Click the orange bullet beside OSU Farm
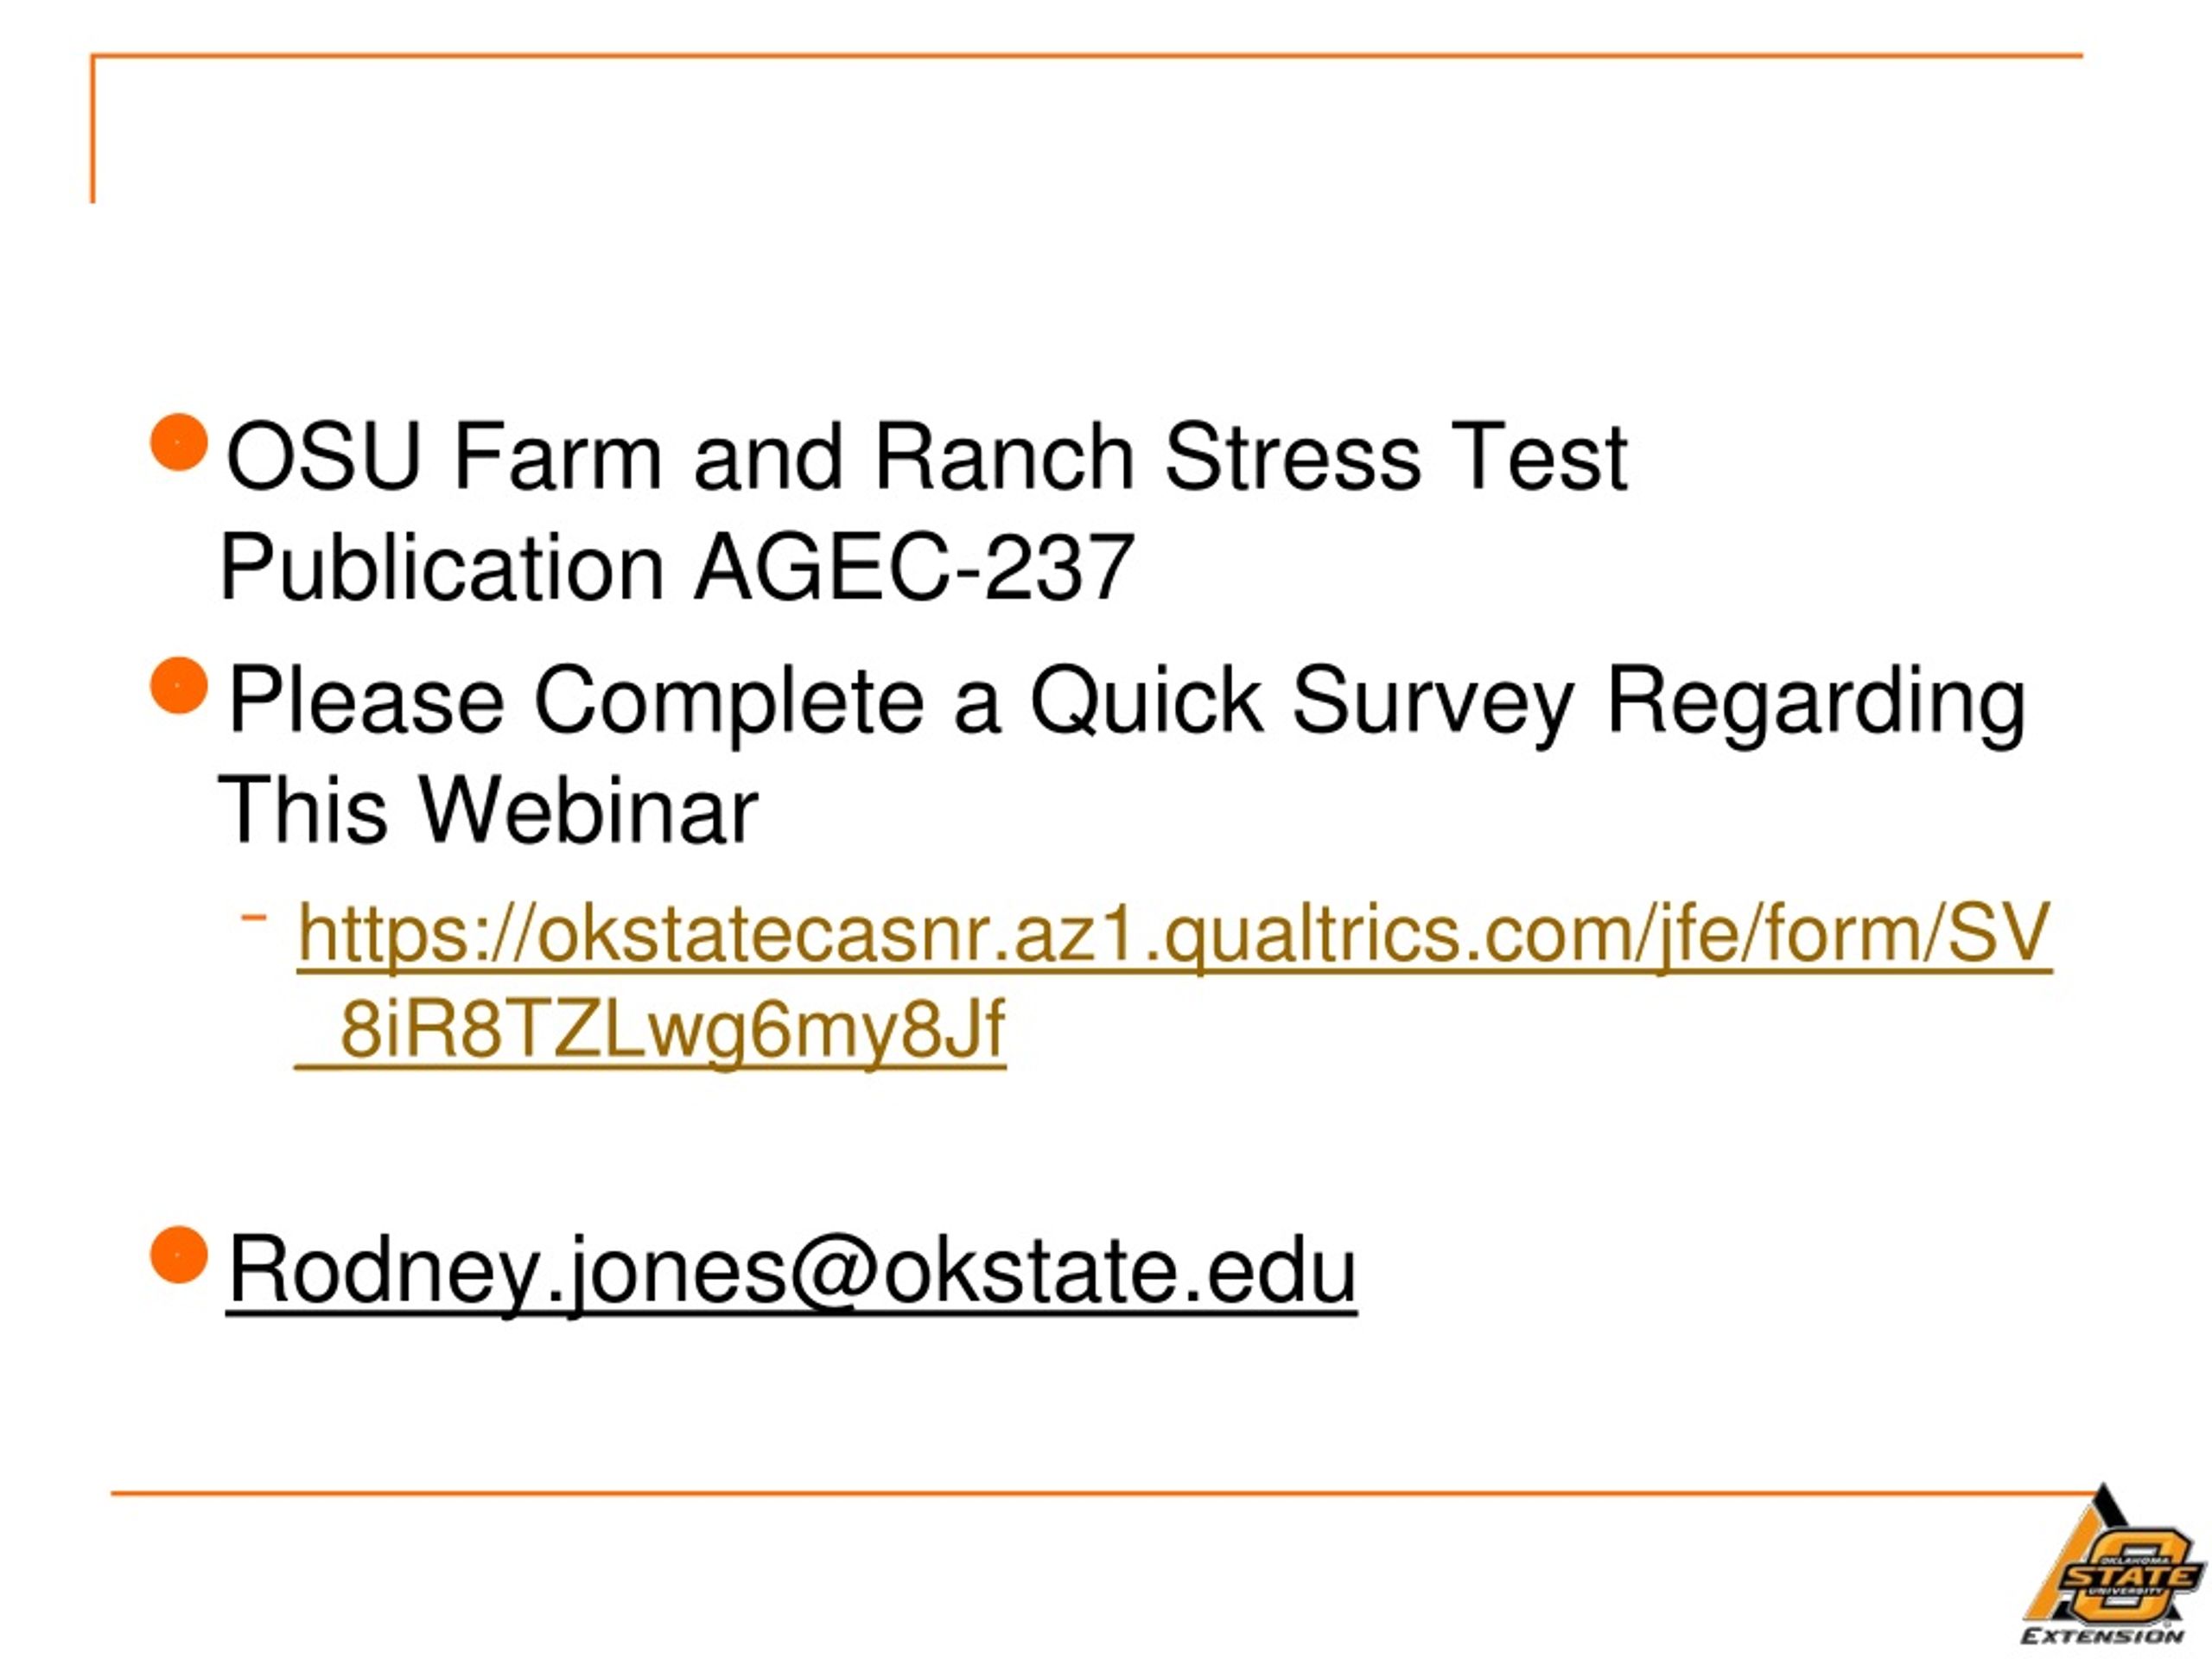 [x=179, y=442]
